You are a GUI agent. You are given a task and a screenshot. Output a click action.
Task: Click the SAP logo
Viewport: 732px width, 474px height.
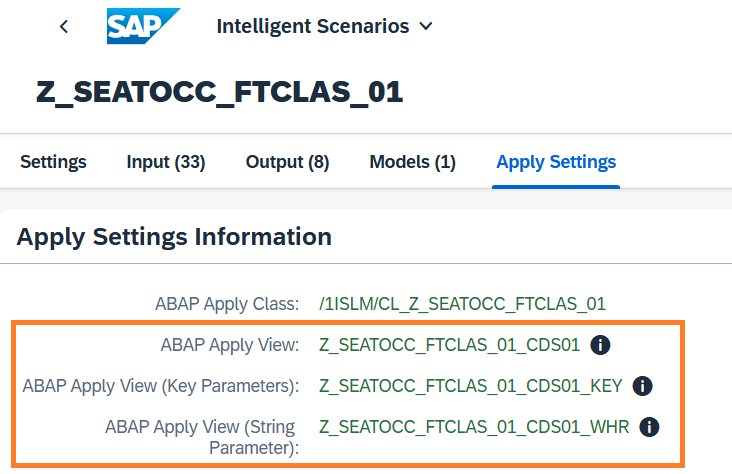[x=143, y=26]
